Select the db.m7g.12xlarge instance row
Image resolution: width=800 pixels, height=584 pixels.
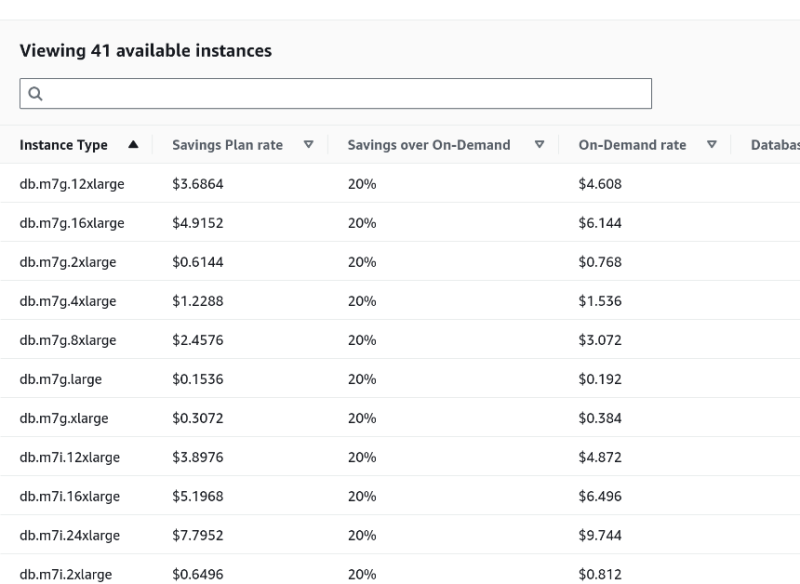[72, 184]
